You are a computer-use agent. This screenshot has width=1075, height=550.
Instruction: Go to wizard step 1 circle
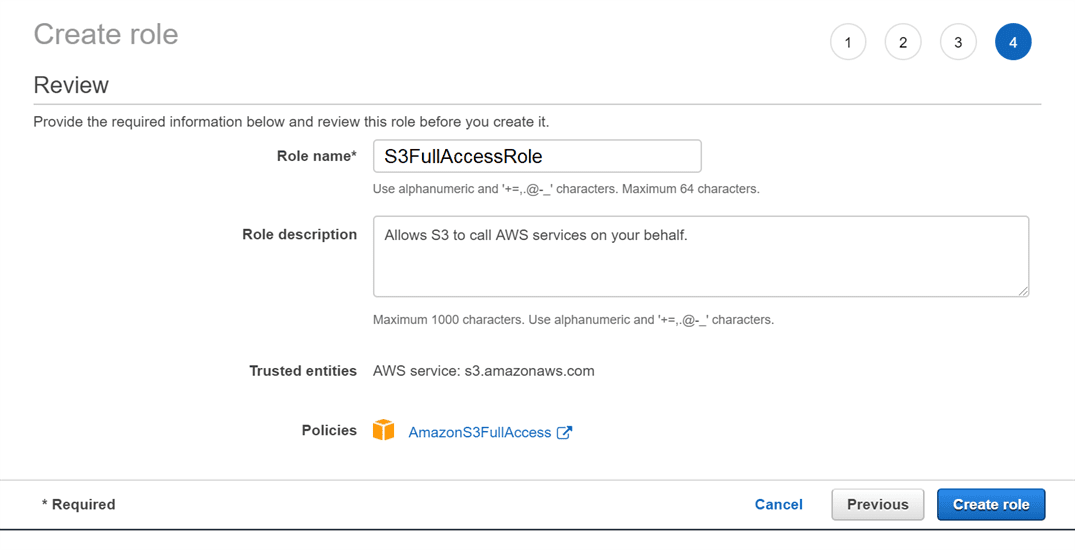(x=848, y=42)
